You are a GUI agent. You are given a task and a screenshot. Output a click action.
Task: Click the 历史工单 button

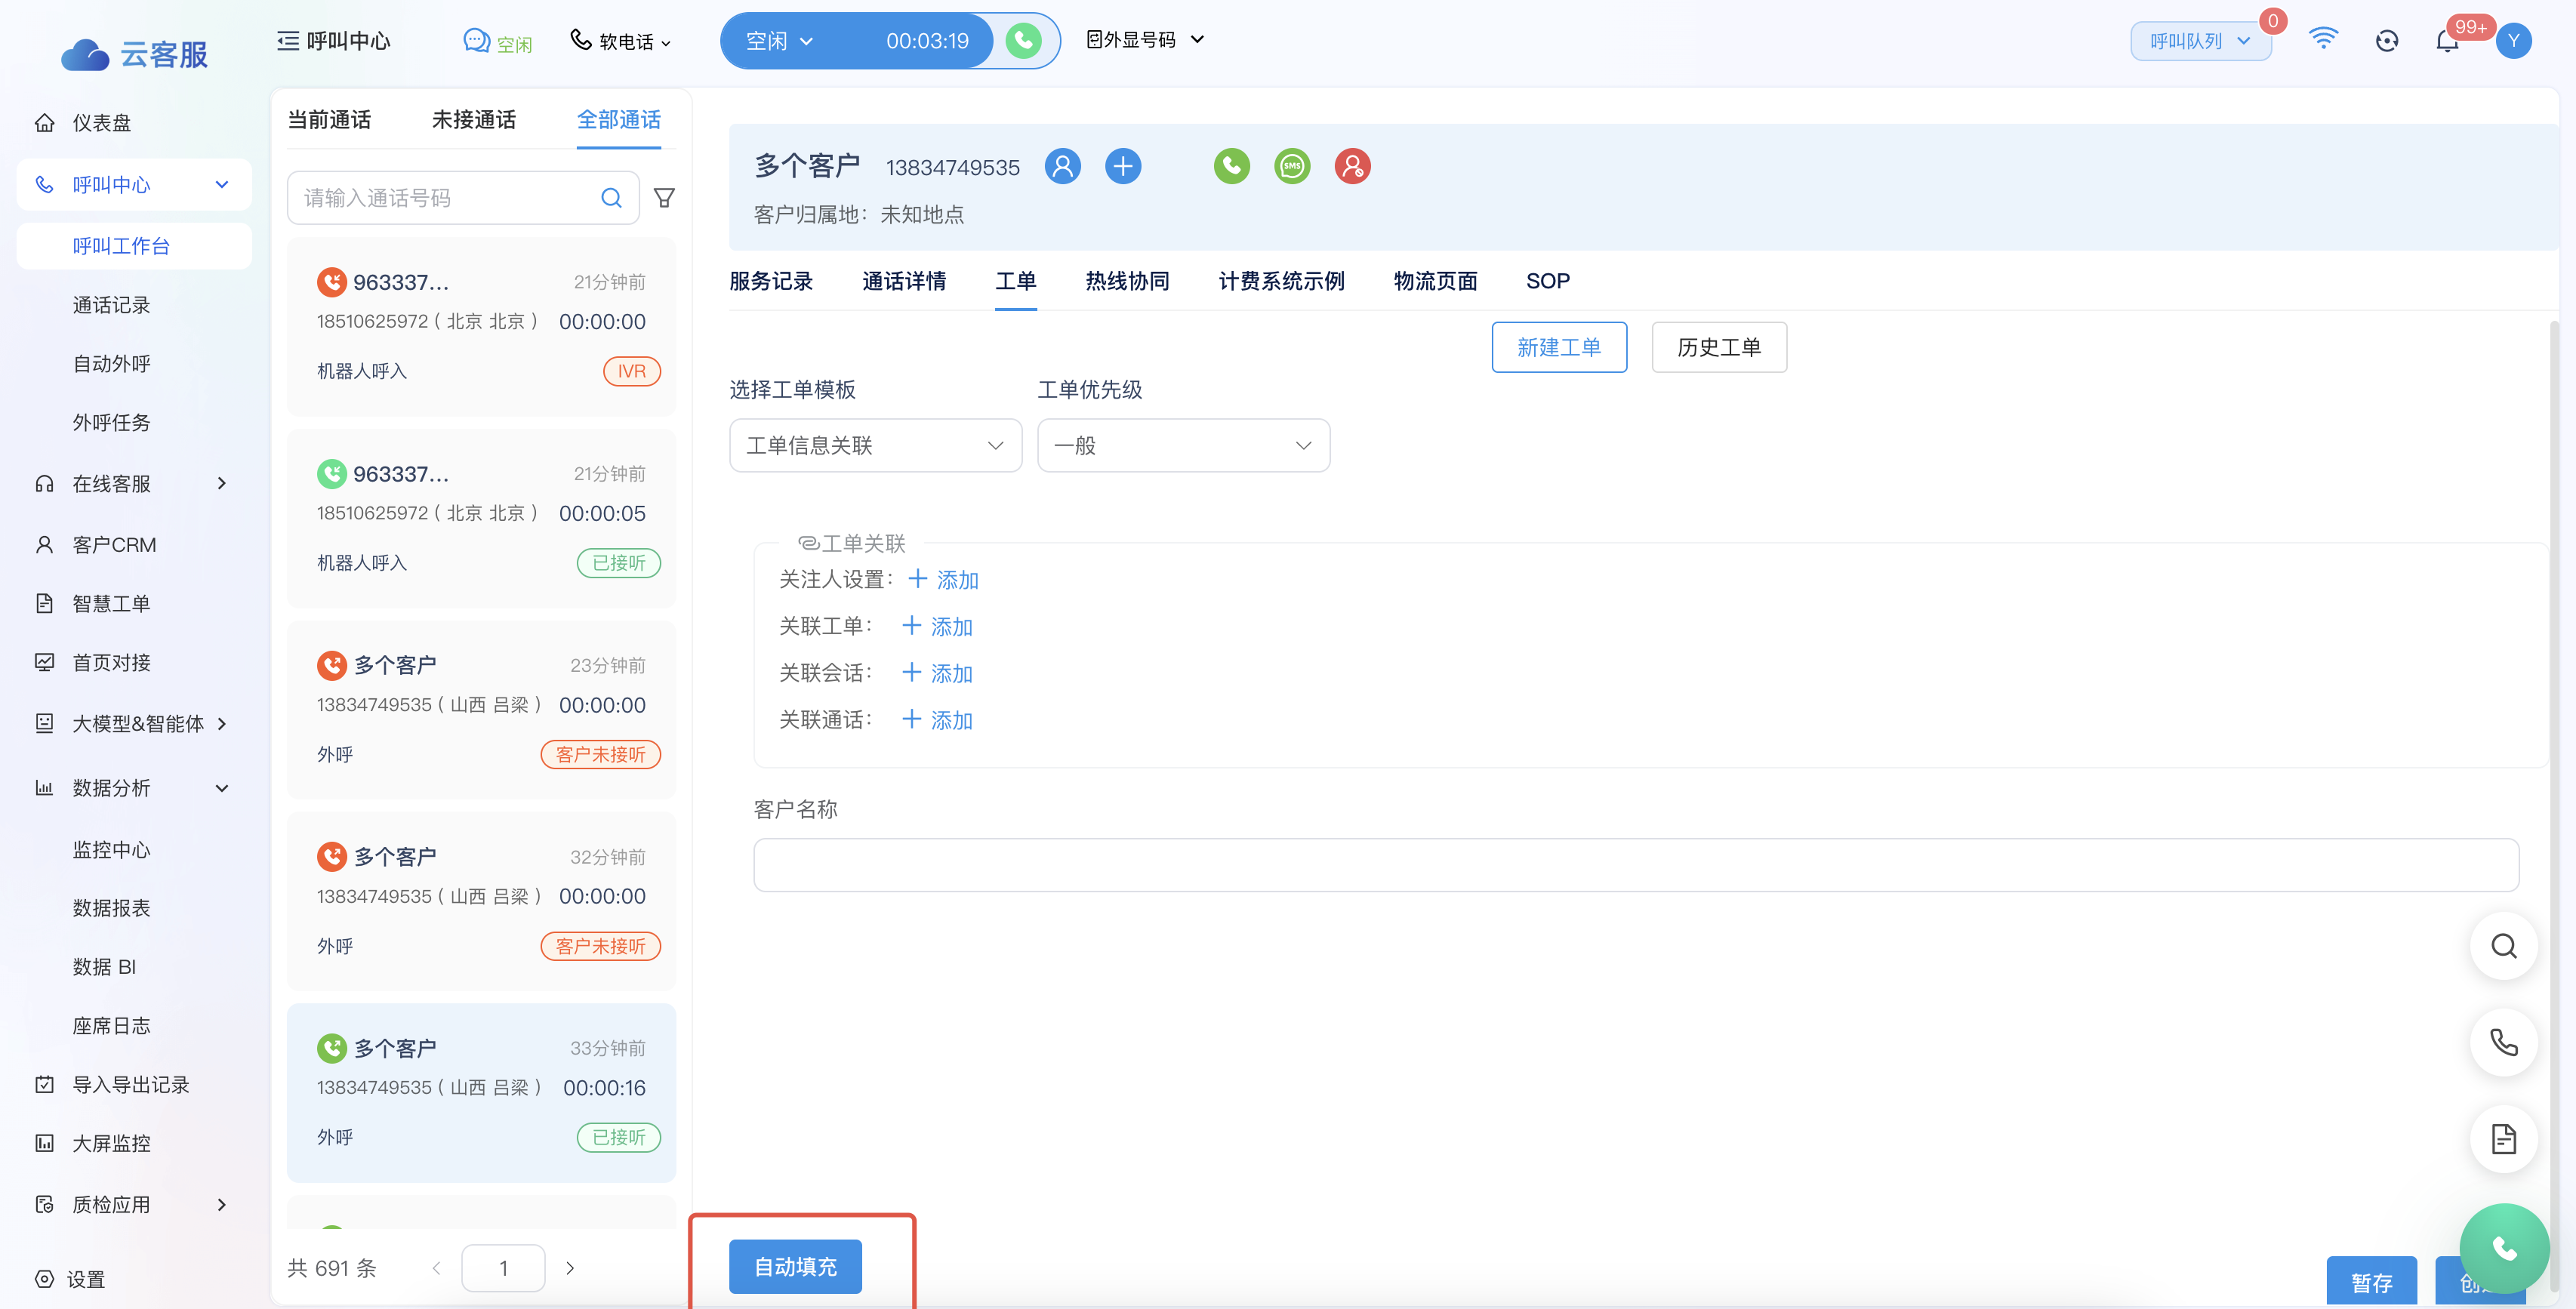click(1718, 347)
